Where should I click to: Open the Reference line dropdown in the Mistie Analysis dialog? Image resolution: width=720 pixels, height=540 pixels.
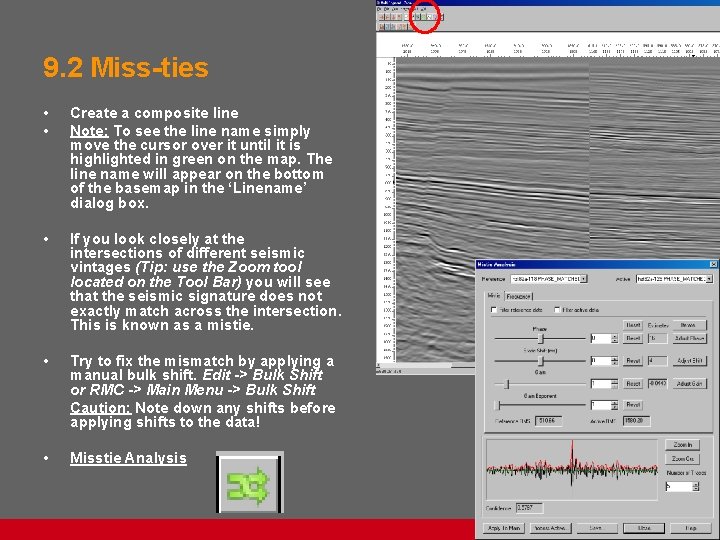click(549, 279)
